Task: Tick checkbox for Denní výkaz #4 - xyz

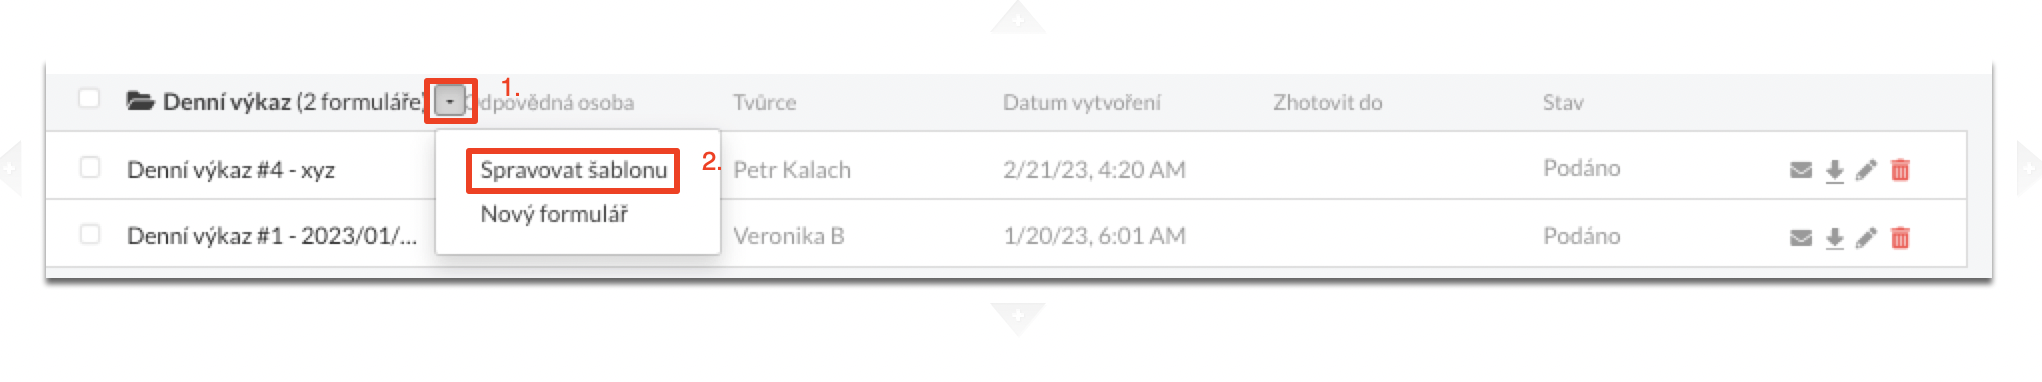Action: click(x=89, y=167)
